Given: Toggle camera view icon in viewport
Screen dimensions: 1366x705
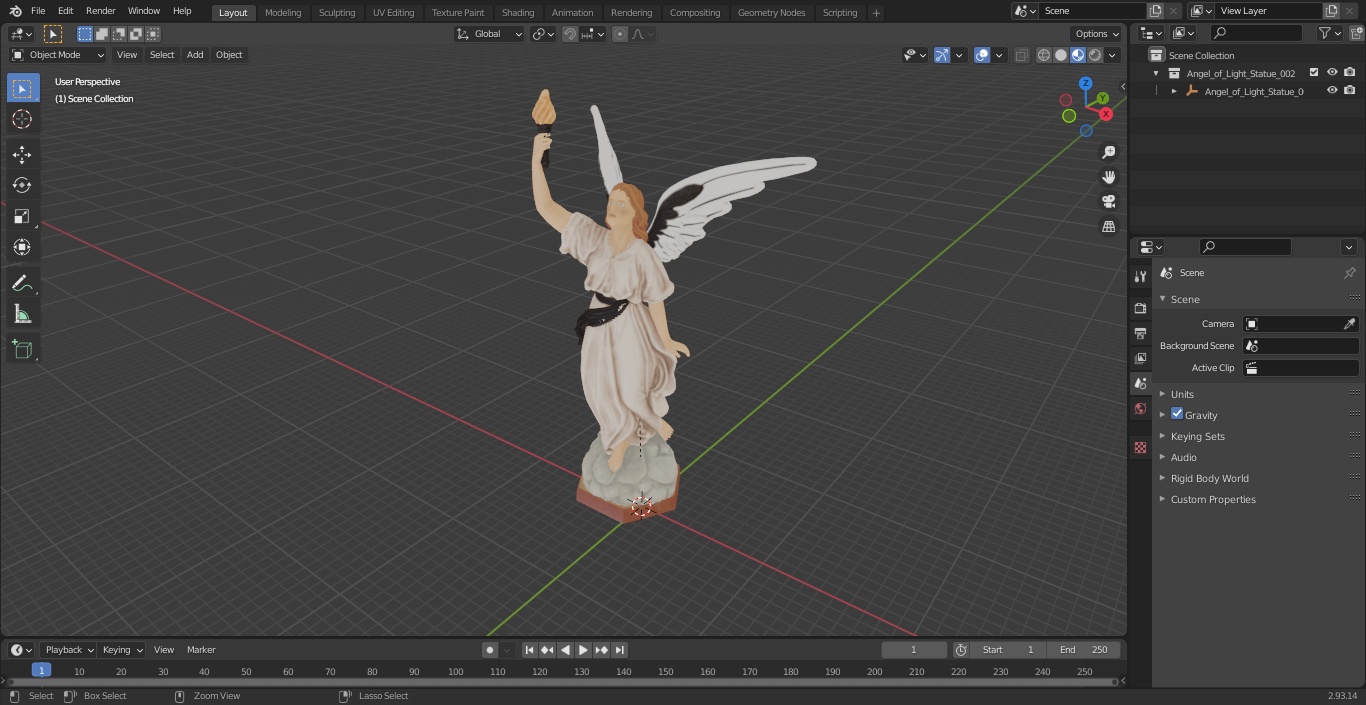Looking at the screenshot, I should (x=1108, y=201).
